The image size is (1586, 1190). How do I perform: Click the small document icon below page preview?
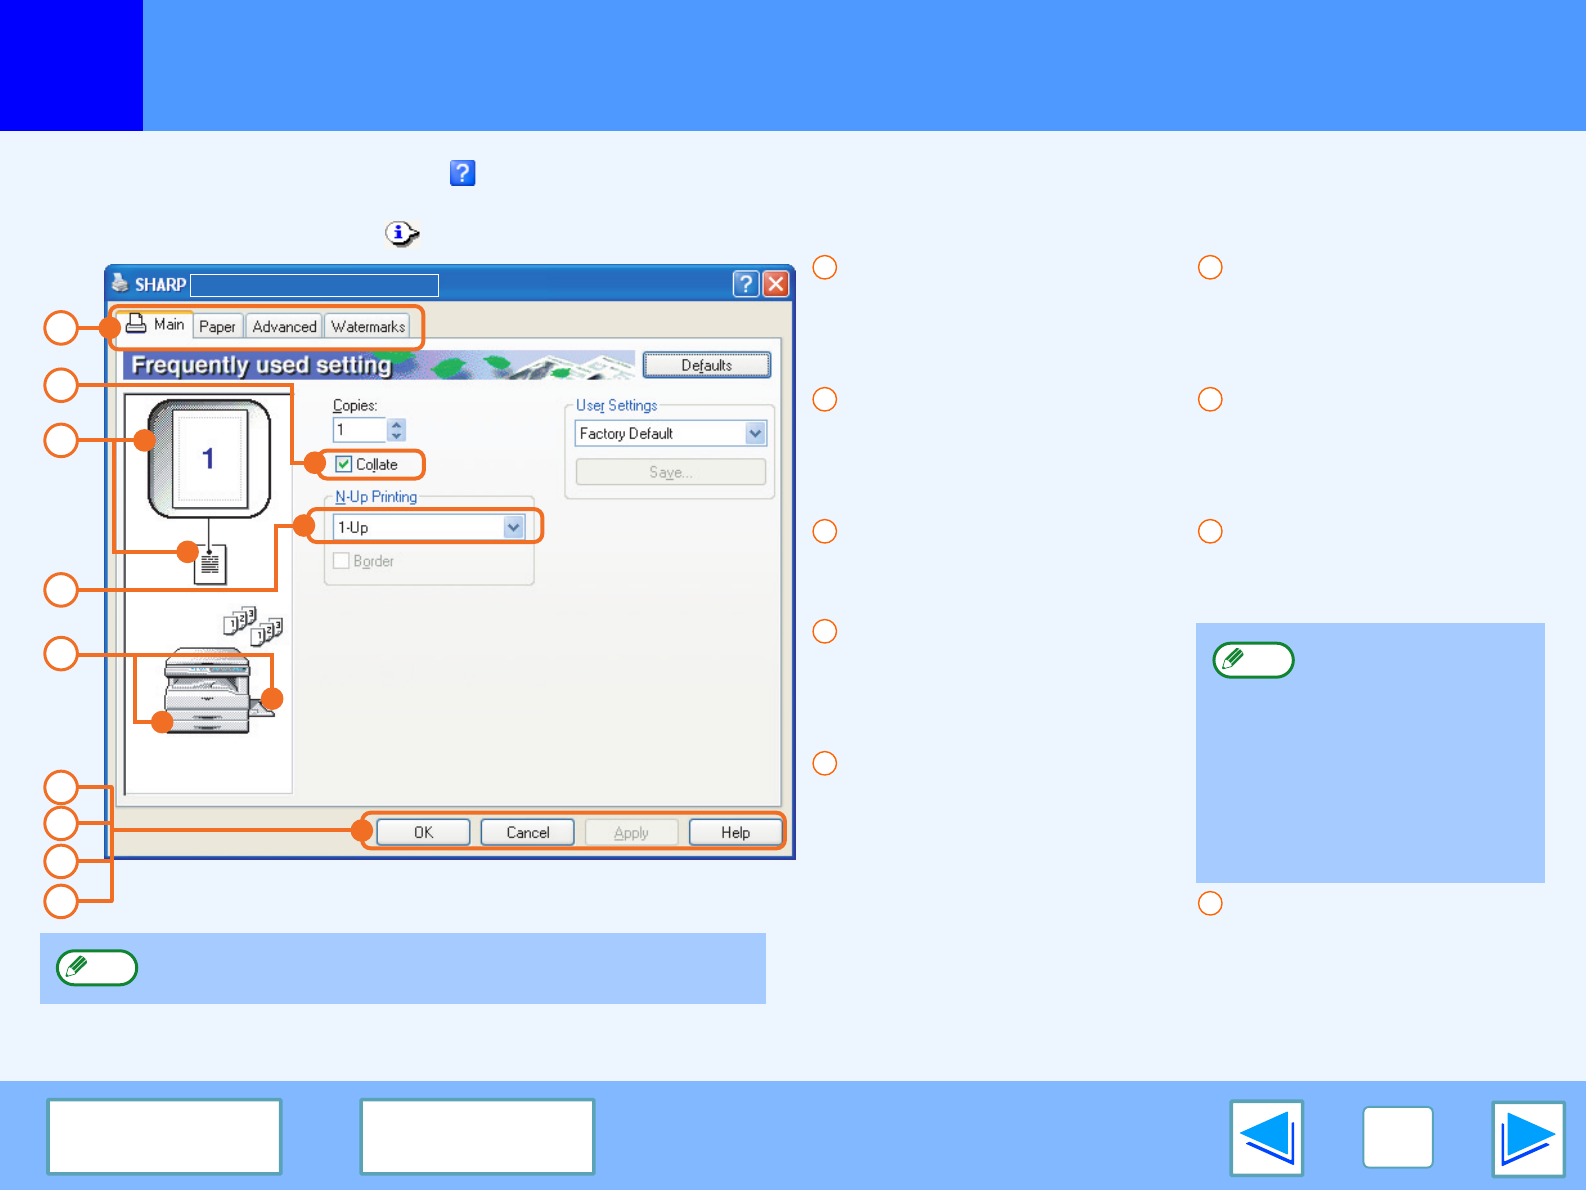click(x=210, y=565)
